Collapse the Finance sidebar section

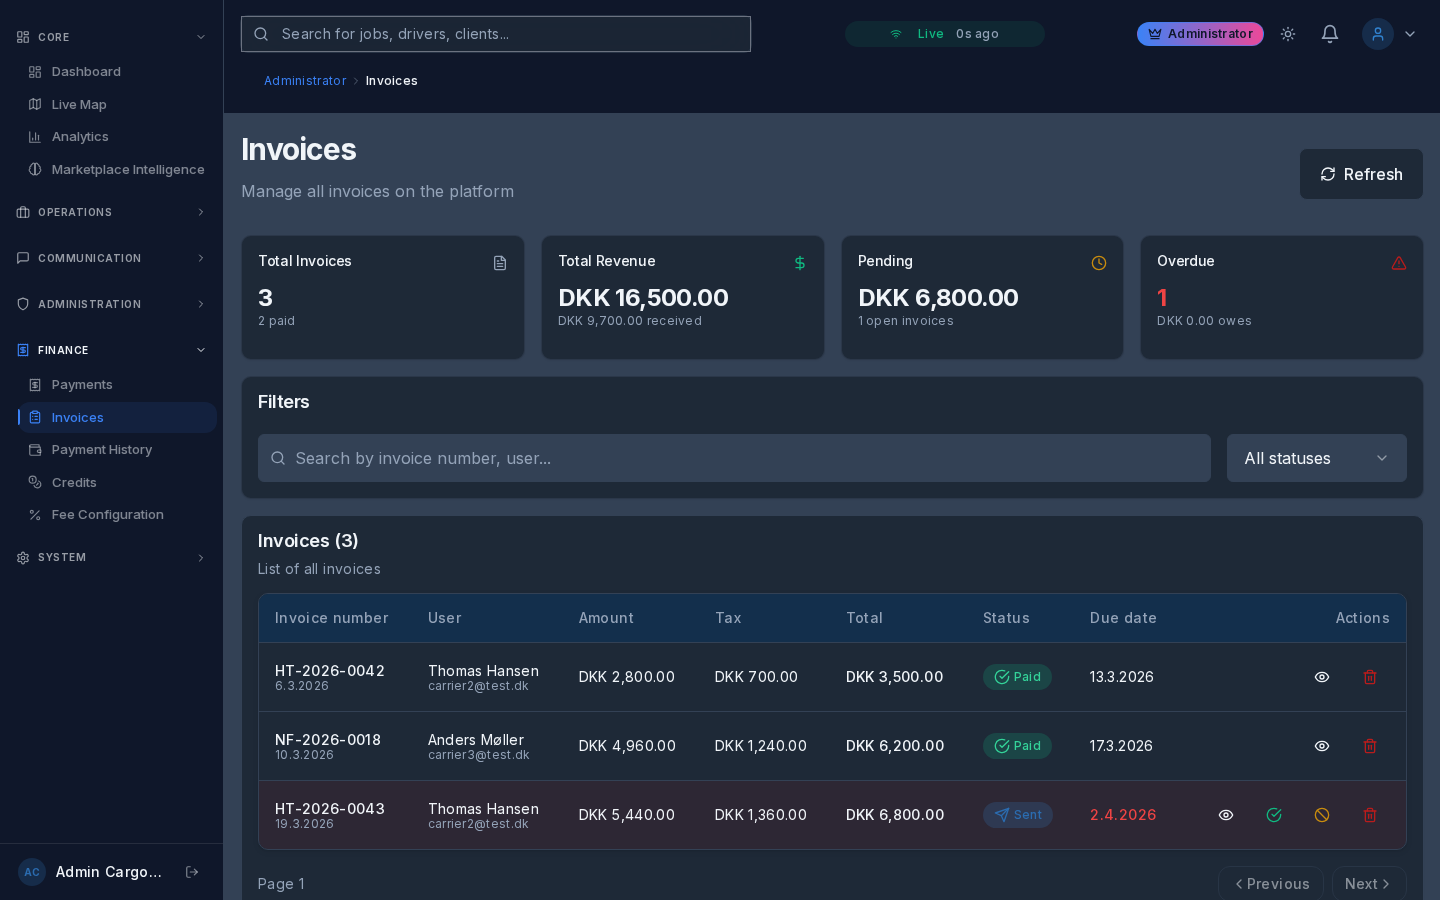click(110, 350)
